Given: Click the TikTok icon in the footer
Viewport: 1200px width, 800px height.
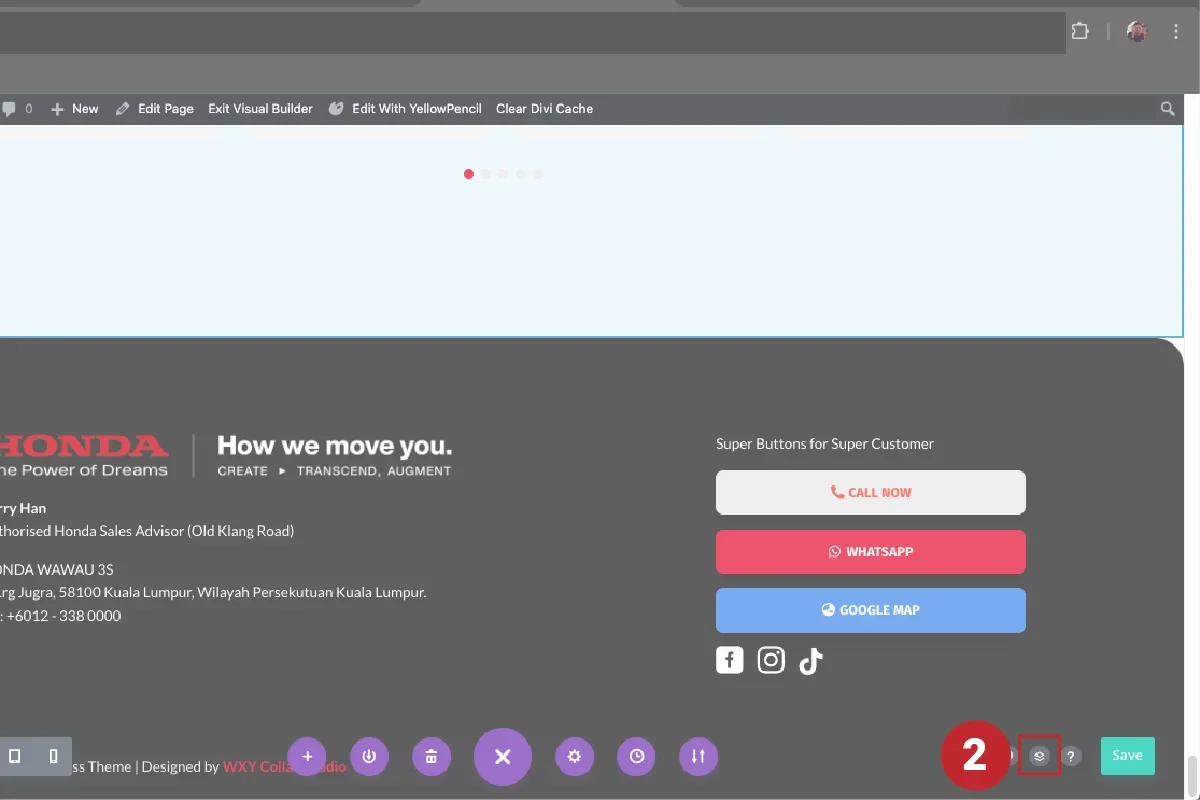Looking at the screenshot, I should coord(810,660).
